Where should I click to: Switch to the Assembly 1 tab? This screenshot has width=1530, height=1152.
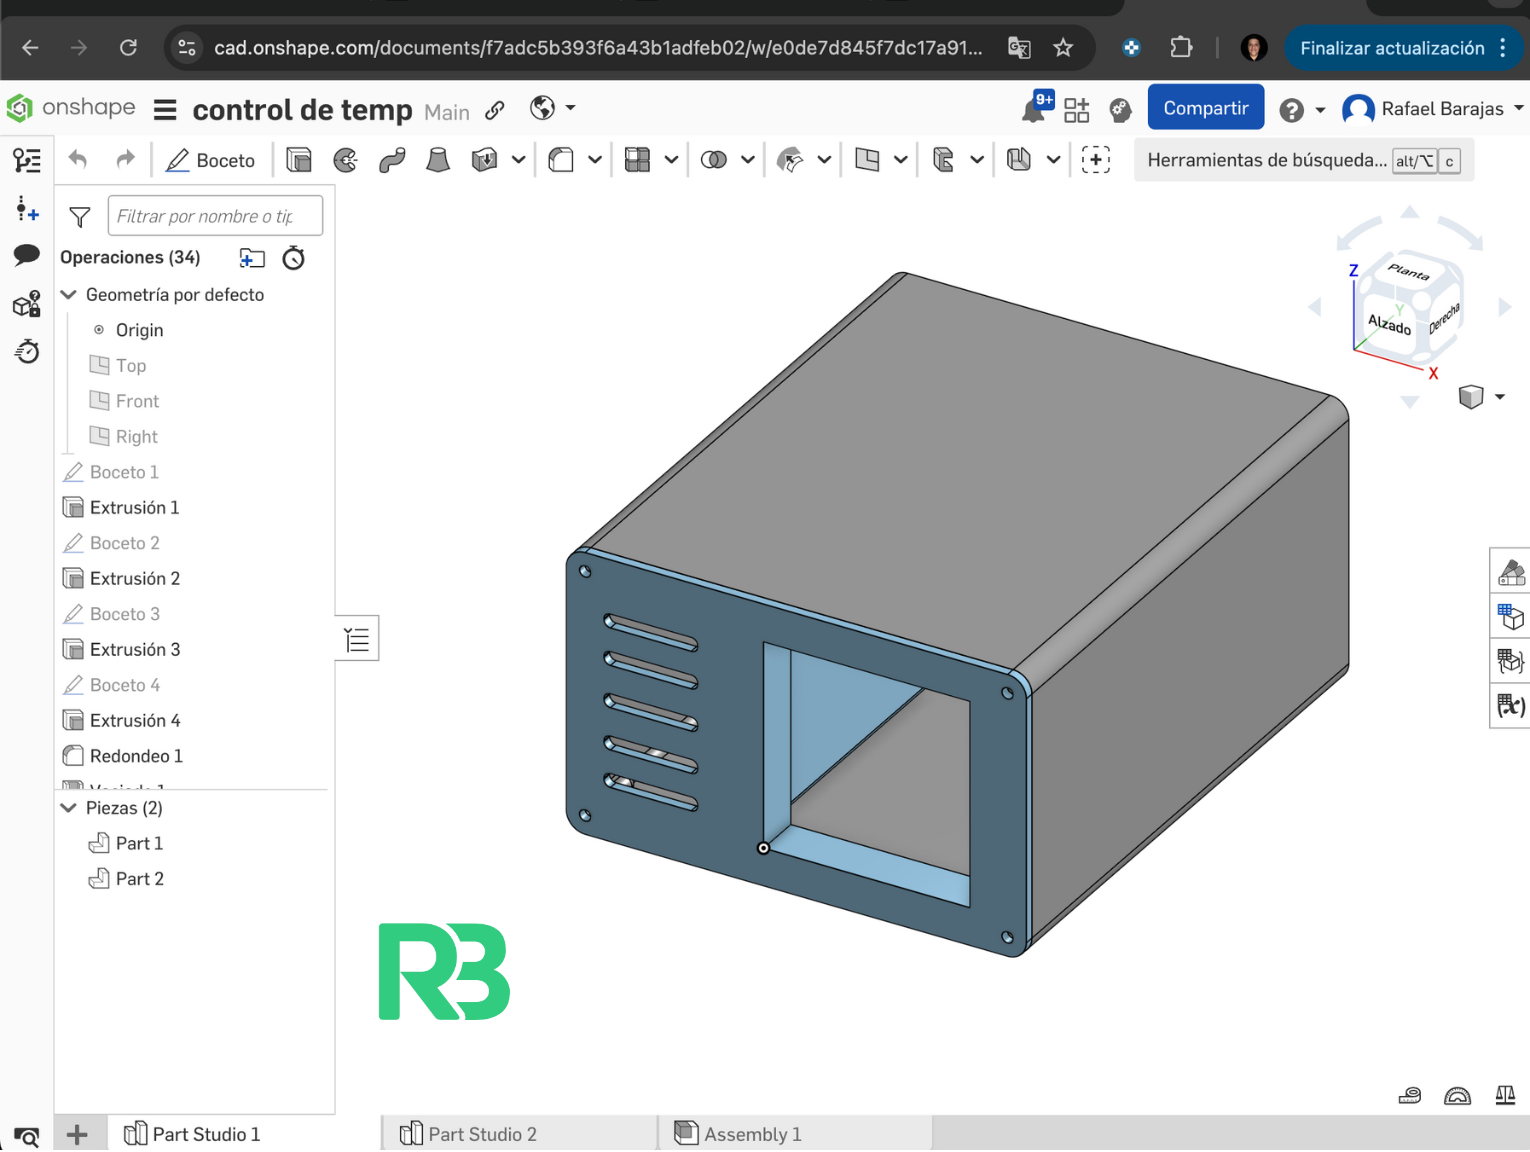[795, 1134]
